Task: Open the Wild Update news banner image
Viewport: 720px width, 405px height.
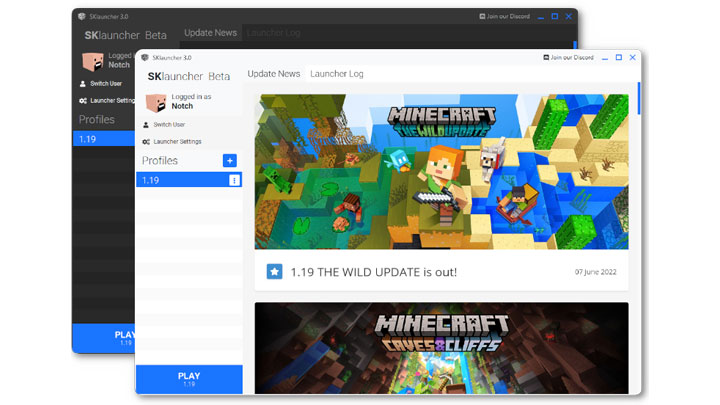Action: coord(441,172)
